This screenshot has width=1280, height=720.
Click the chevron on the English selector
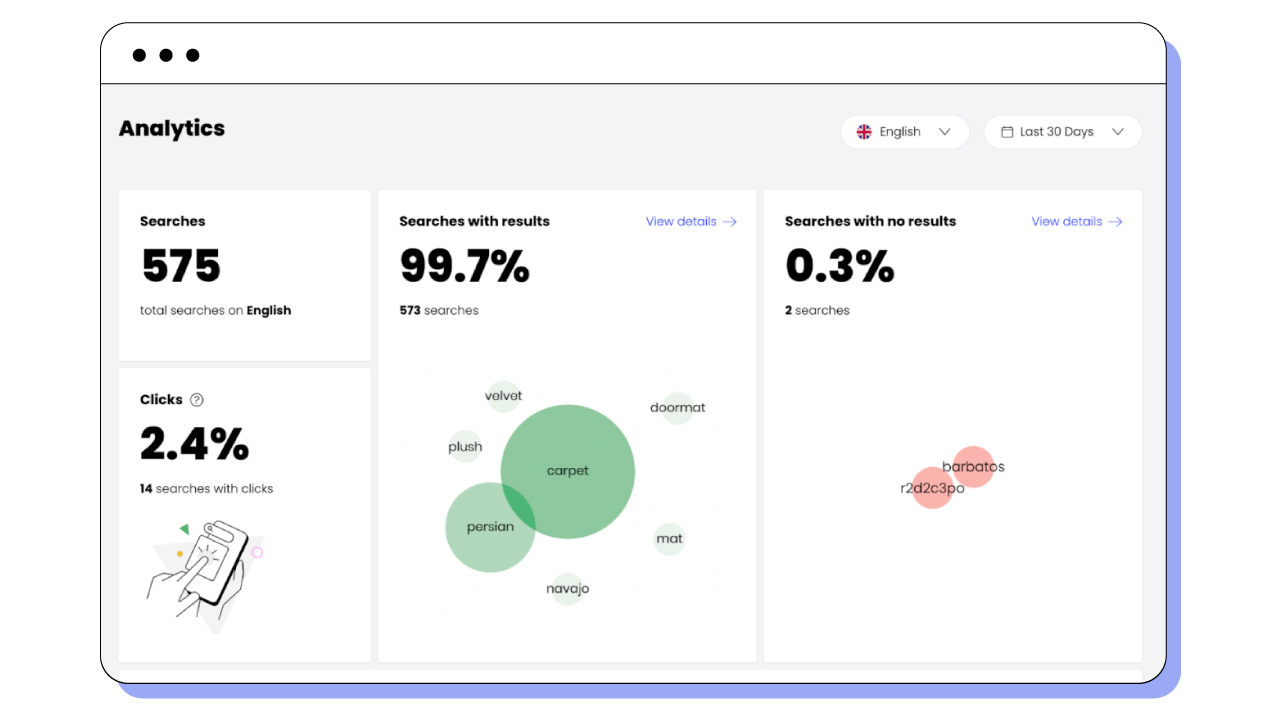coord(944,131)
